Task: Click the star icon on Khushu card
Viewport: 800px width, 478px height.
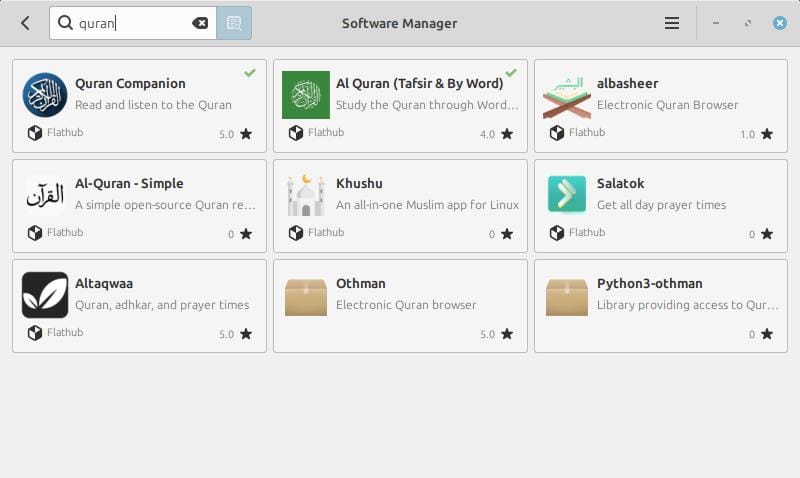Action: [x=507, y=234]
